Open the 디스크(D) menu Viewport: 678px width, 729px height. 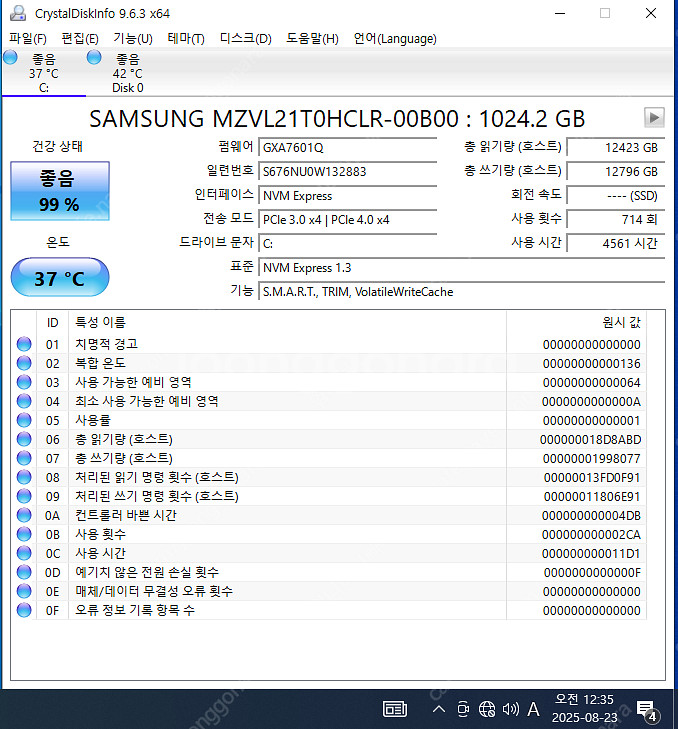[246, 39]
